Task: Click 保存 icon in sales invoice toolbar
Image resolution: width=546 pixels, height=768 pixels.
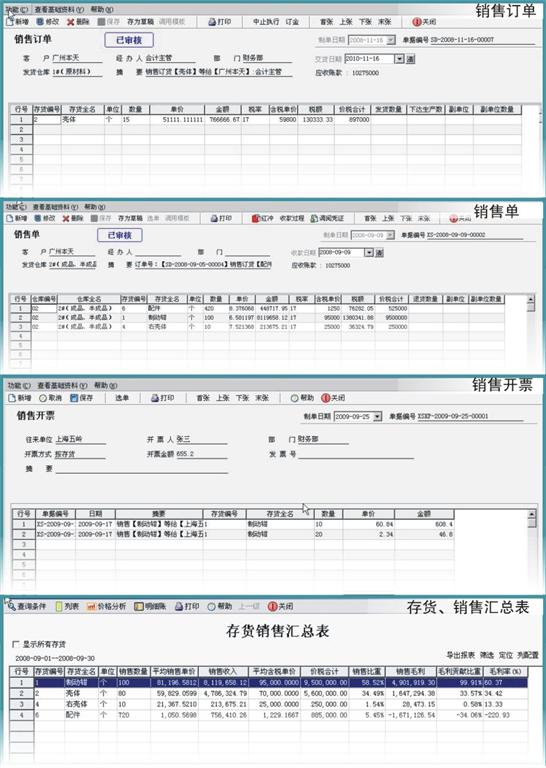Action: click(x=74, y=398)
